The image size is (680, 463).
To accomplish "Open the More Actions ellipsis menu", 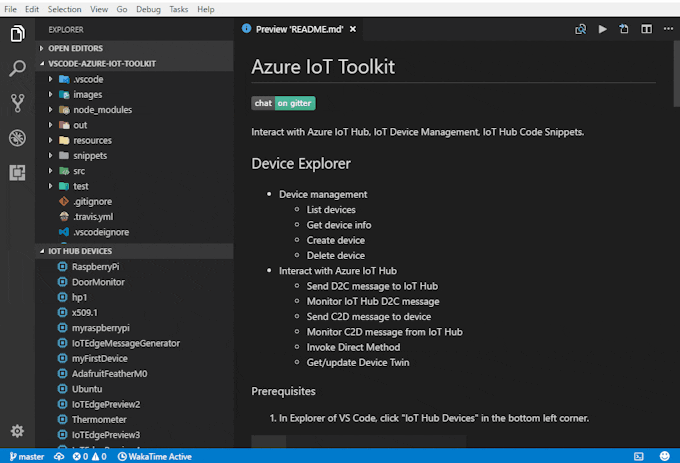I will pos(668,29).
